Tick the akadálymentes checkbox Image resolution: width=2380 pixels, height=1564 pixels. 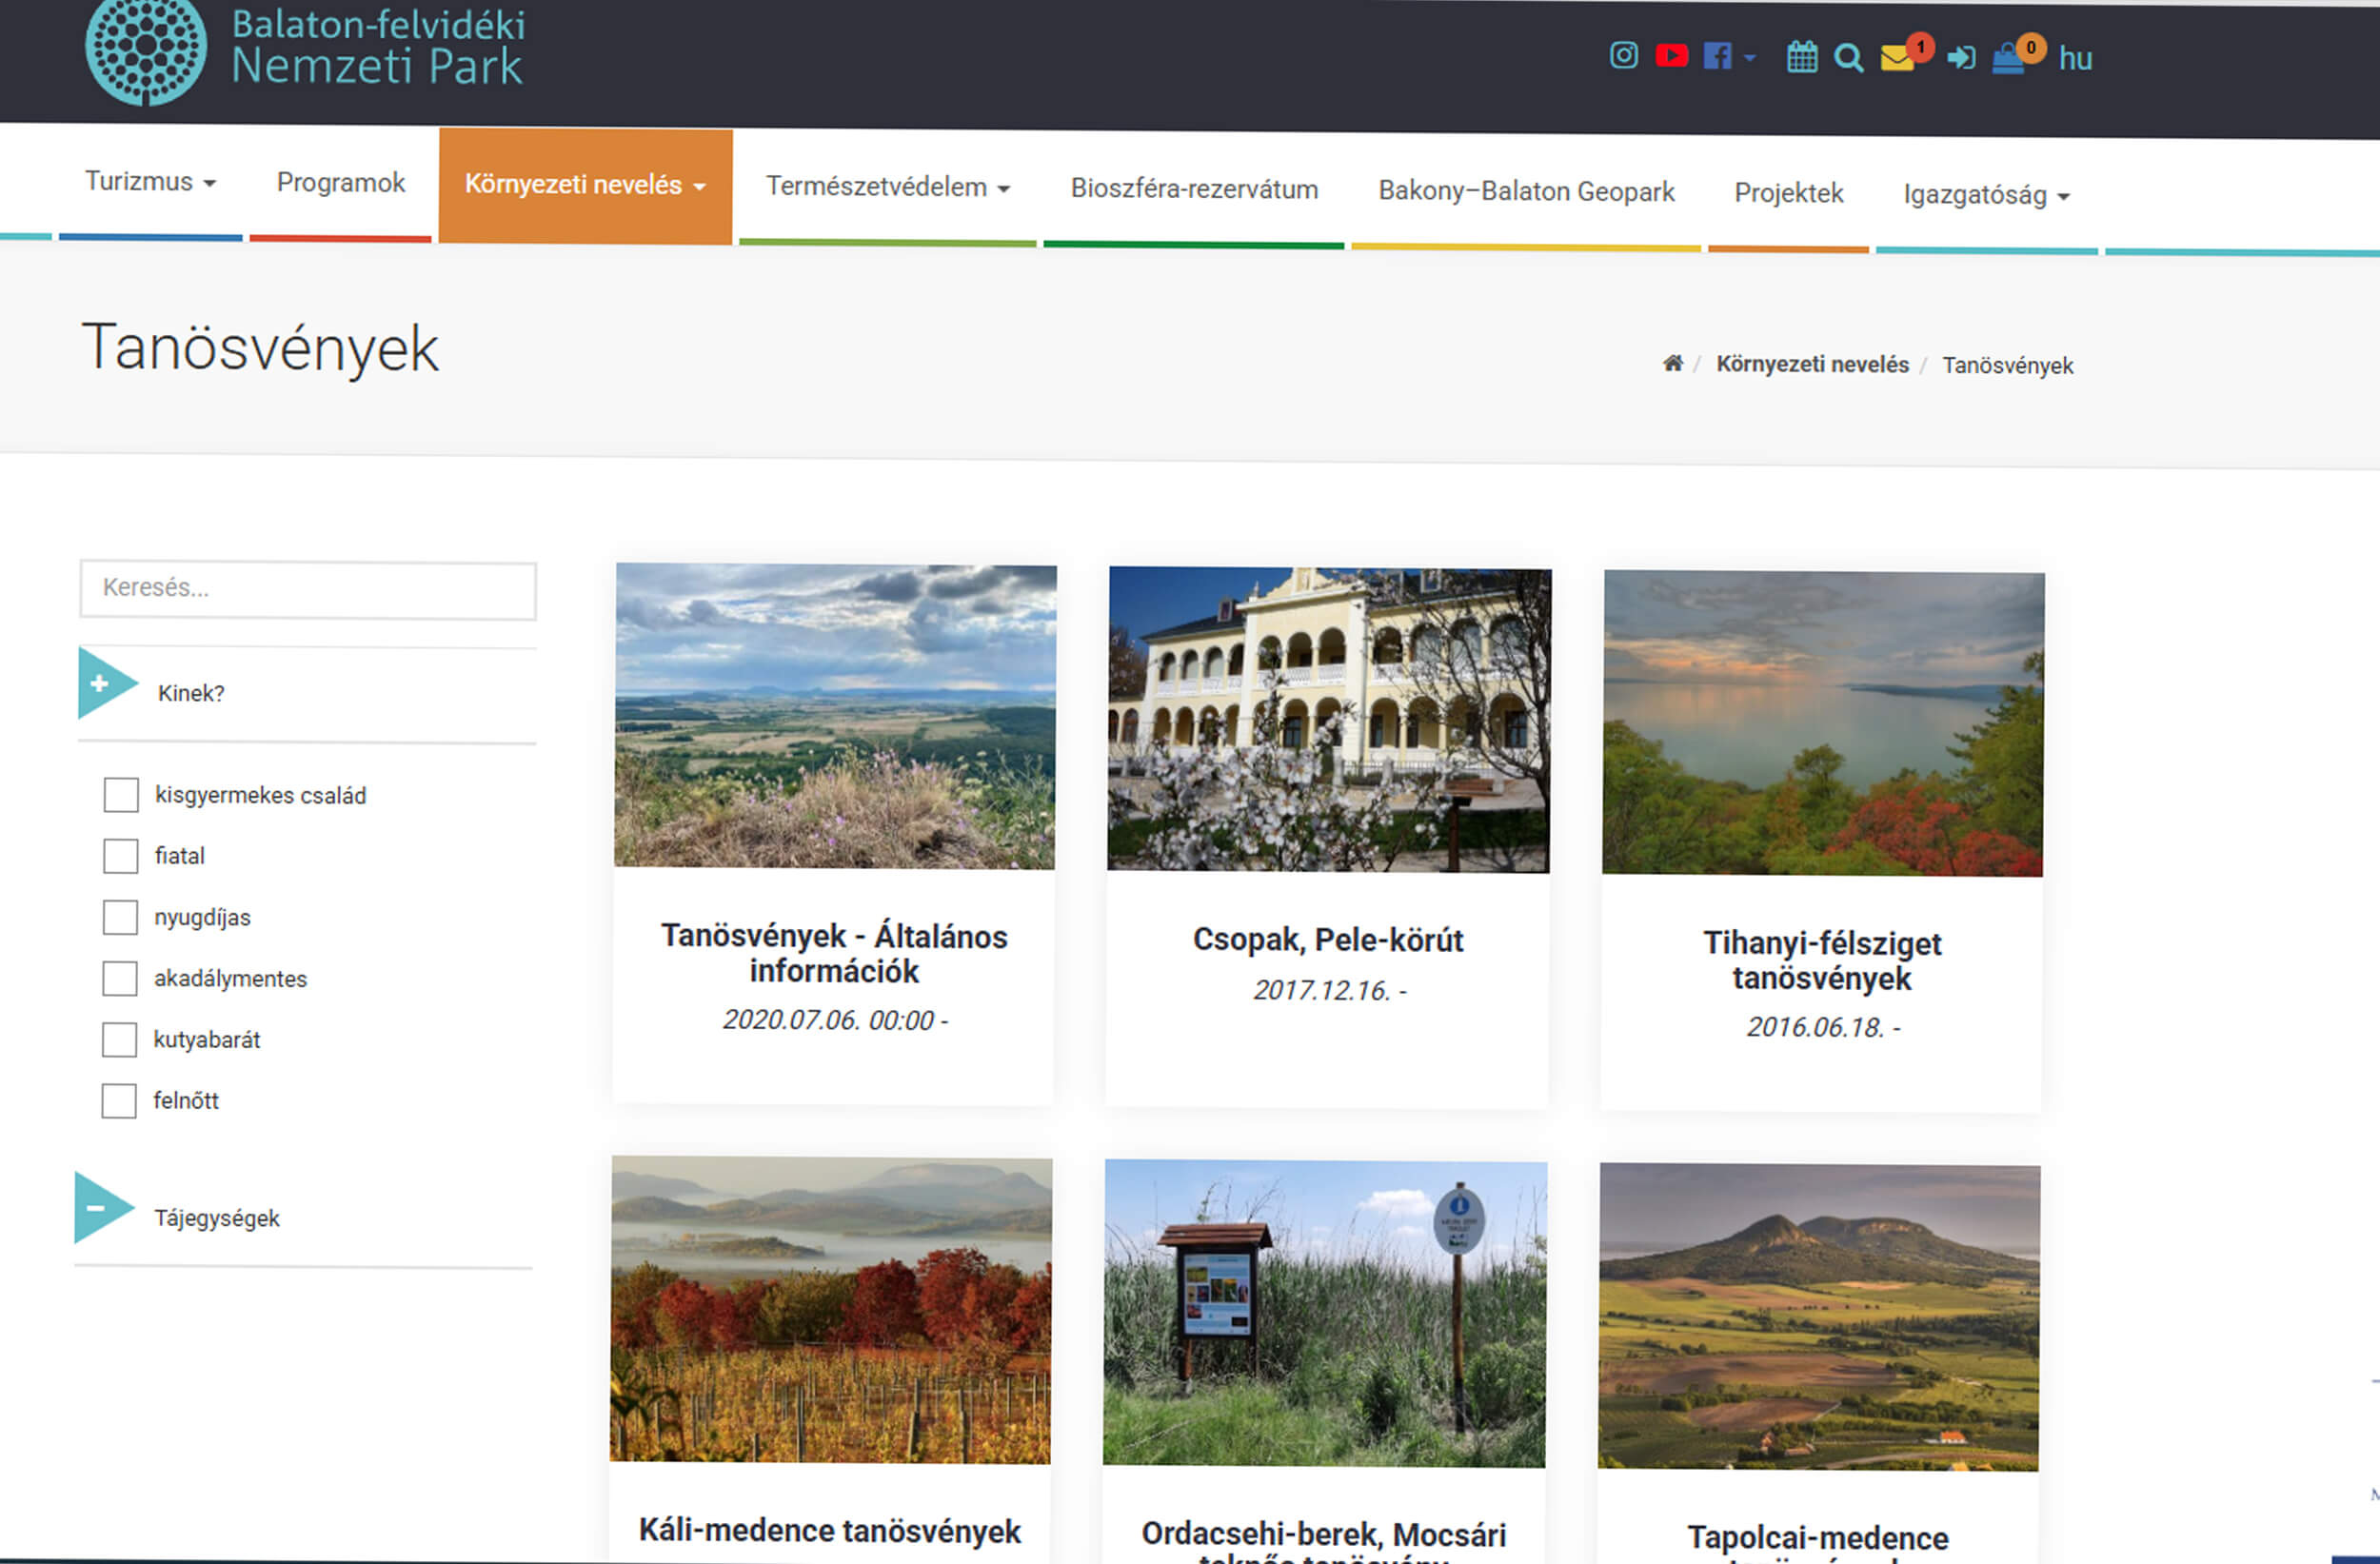120,978
